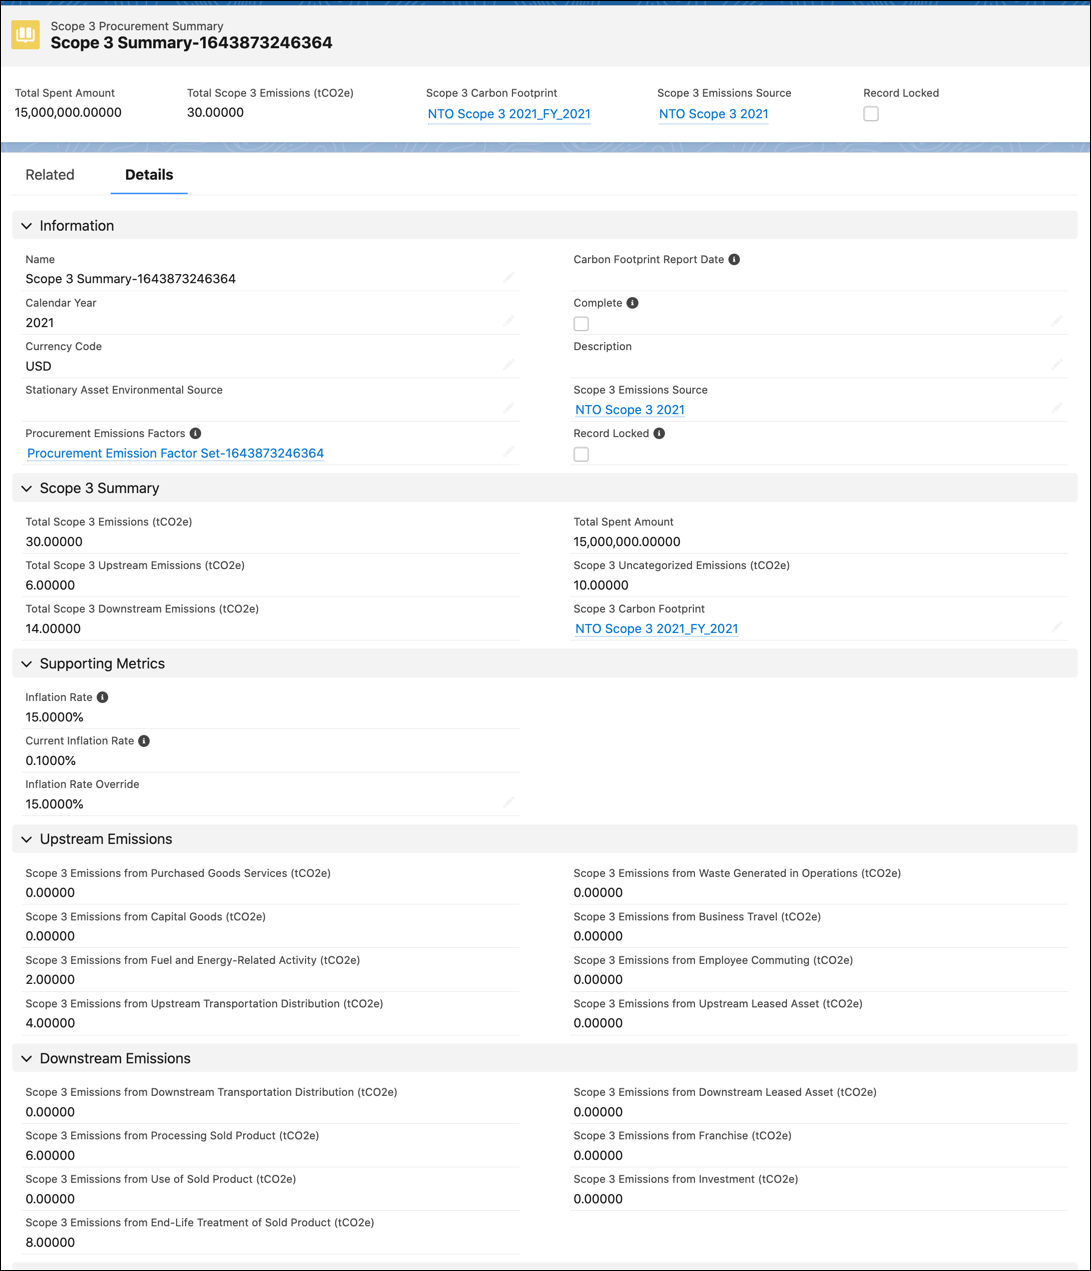Click Calendar Year value 2021
The width and height of the screenshot is (1091, 1271).
pos(40,323)
